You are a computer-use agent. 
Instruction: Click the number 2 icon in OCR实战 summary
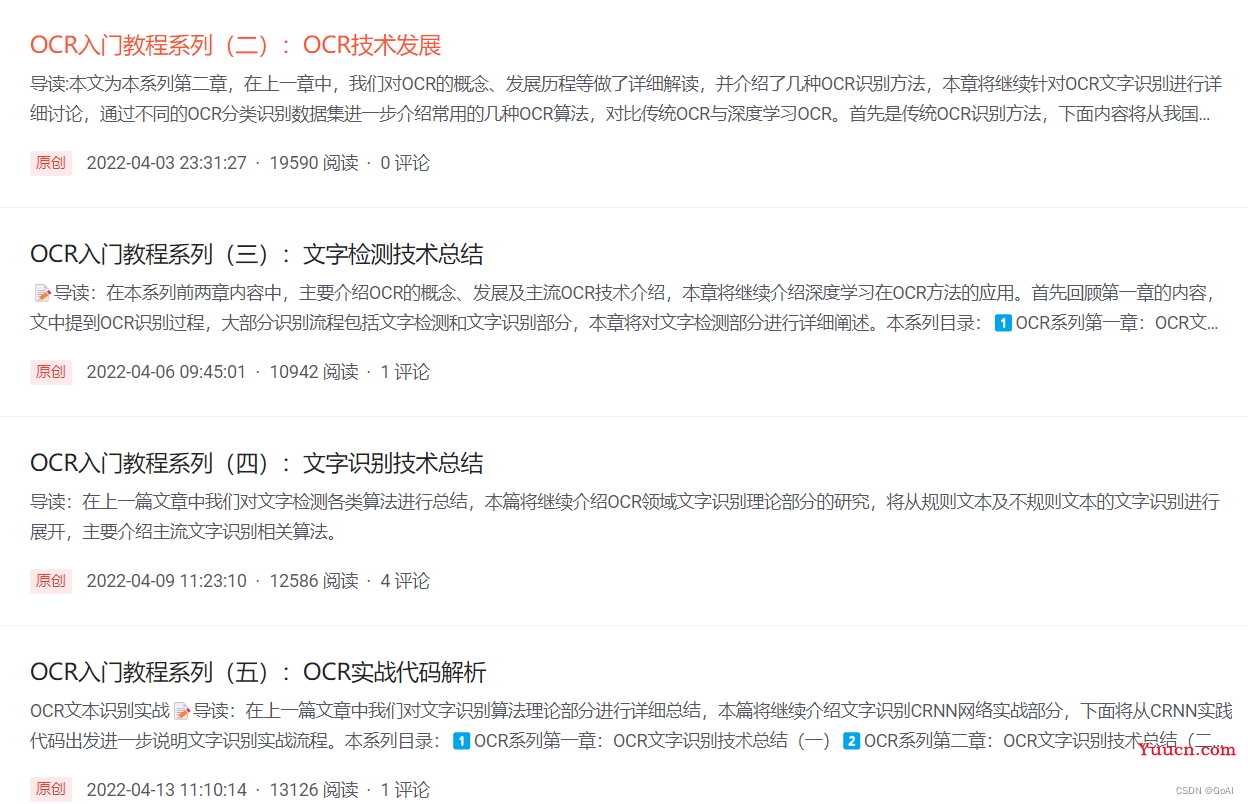[852, 741]
